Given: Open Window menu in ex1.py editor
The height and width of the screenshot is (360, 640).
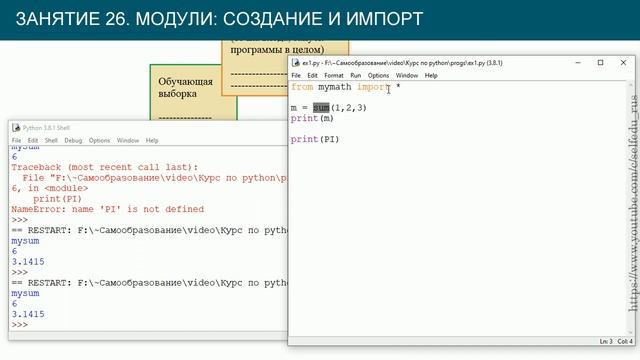Looking at the screenshot, I should coord(407,76).
